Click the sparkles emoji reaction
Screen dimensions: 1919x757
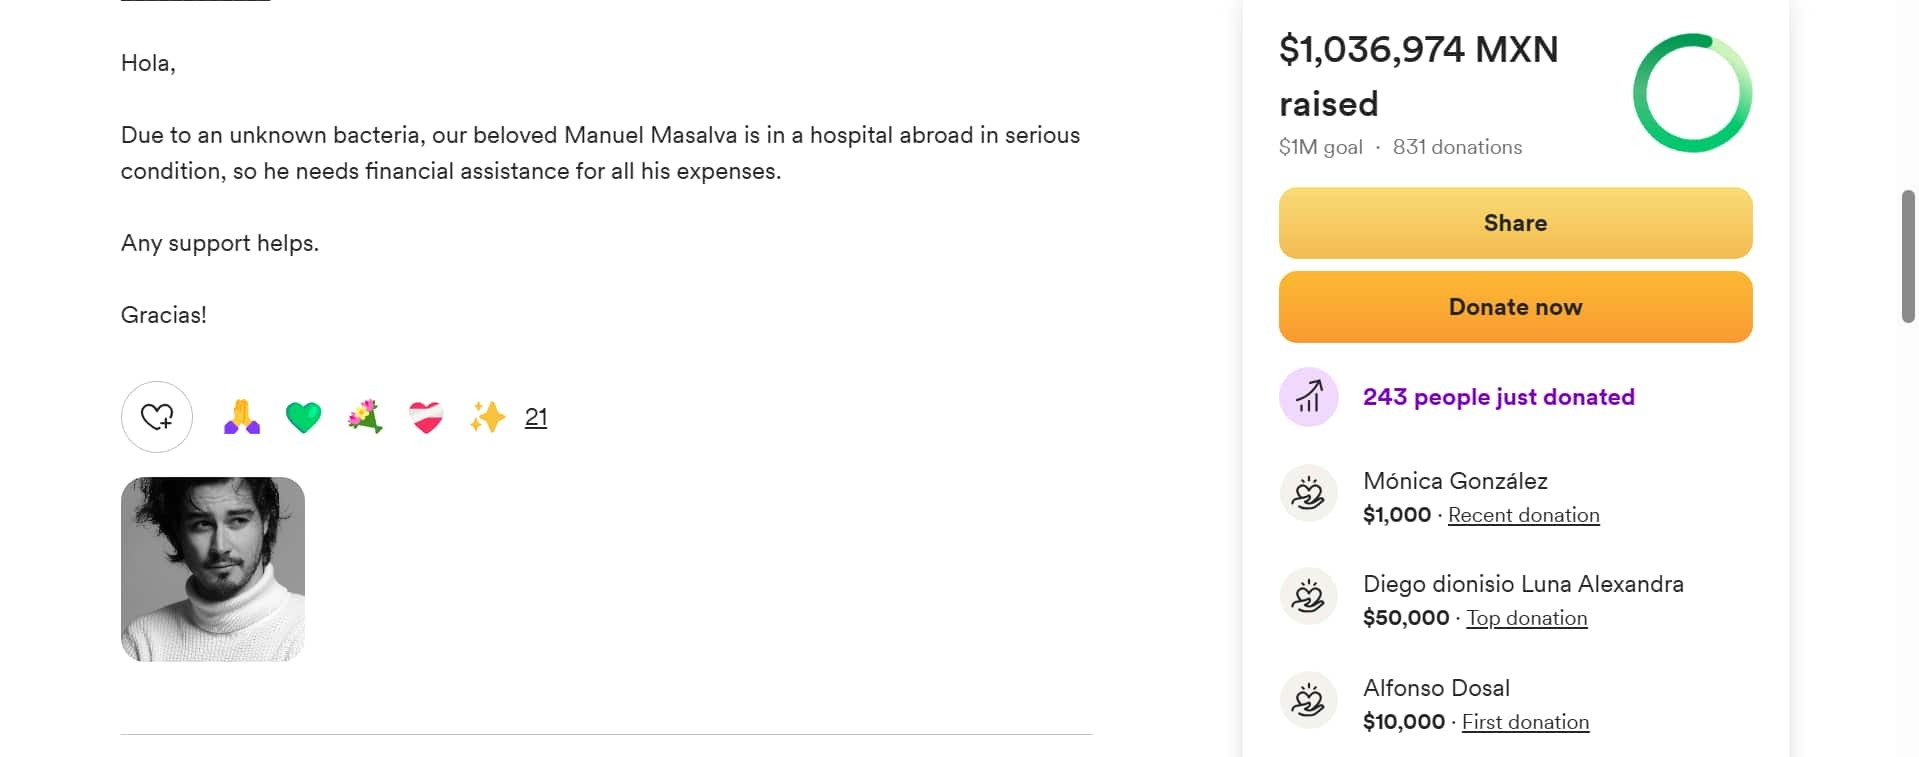pyautogui.click(x=487, y=417)
